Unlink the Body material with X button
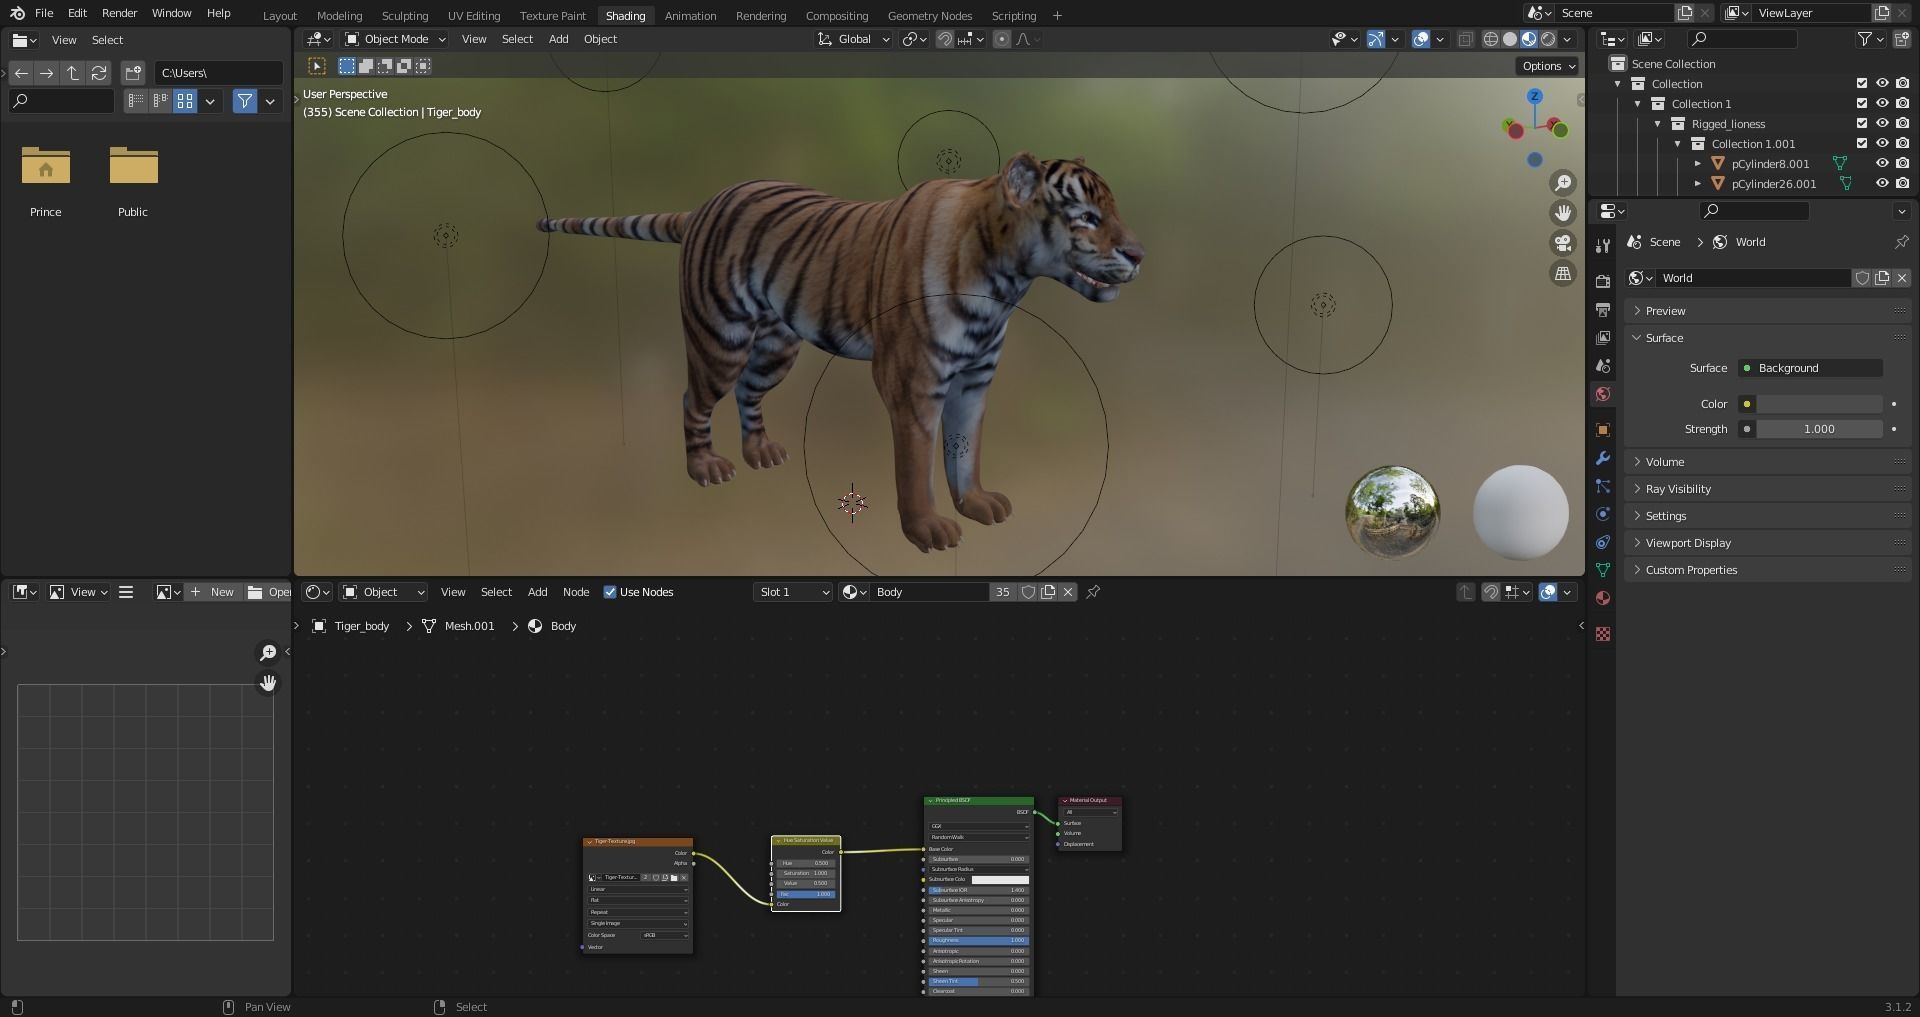 [1068, 592]
